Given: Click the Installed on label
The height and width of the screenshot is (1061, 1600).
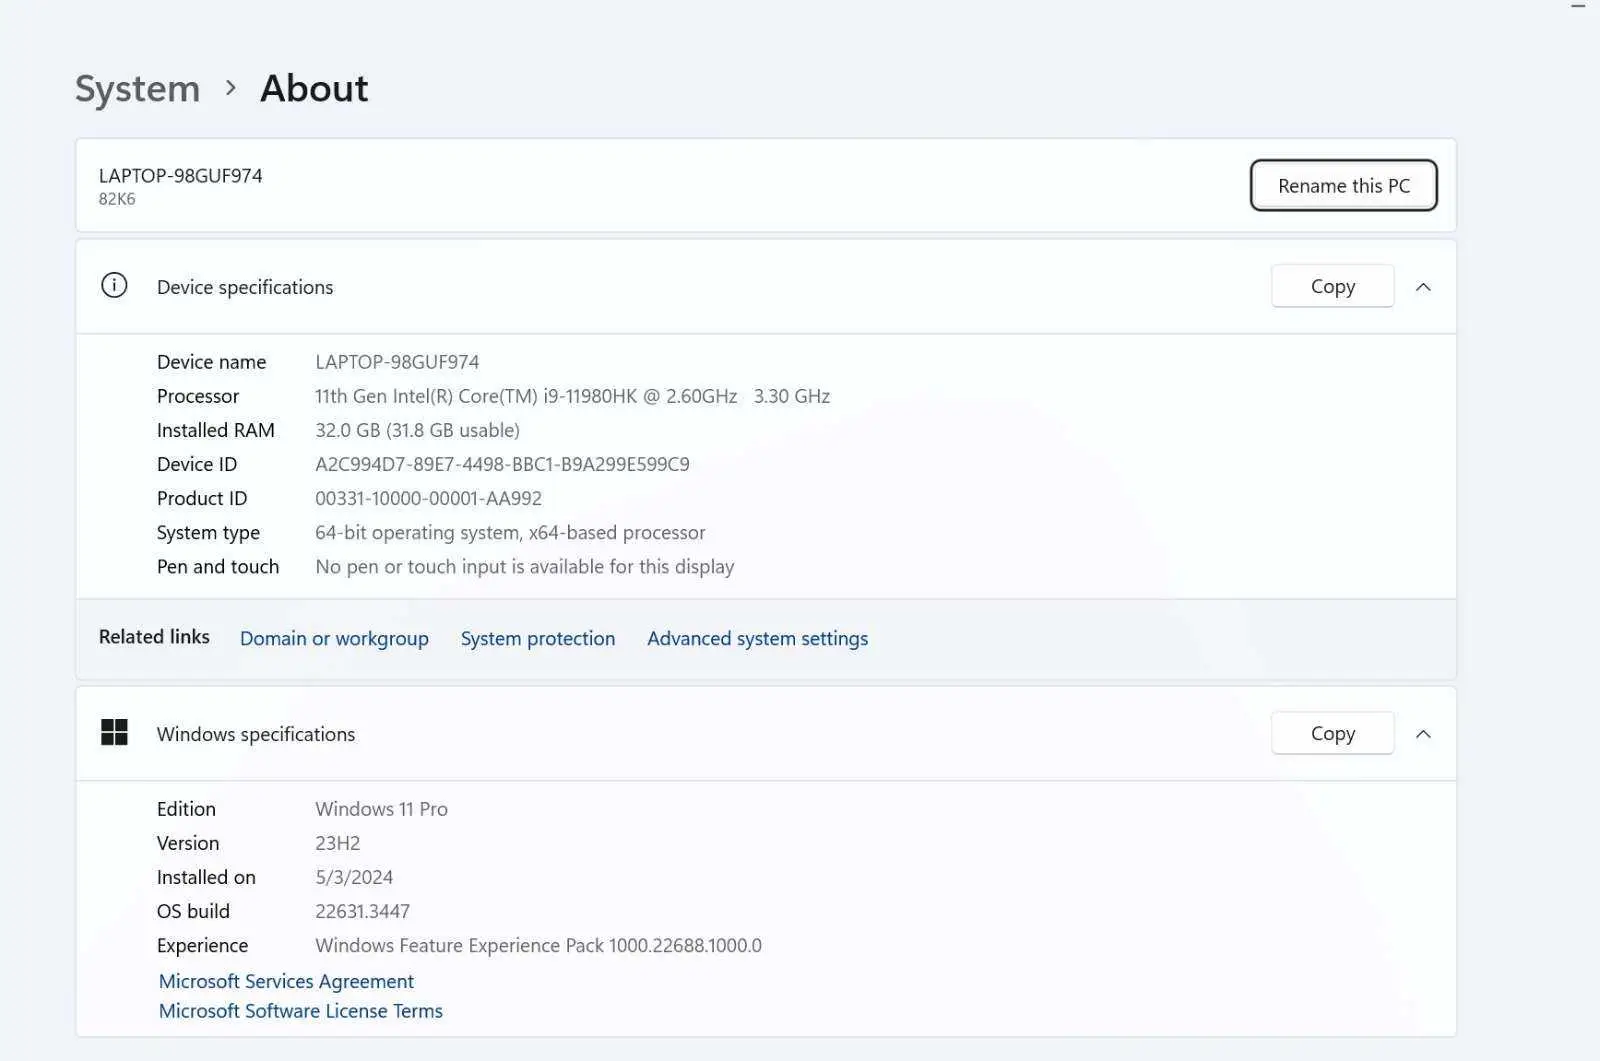Looking at the screenshot, I should pos(206,877).
